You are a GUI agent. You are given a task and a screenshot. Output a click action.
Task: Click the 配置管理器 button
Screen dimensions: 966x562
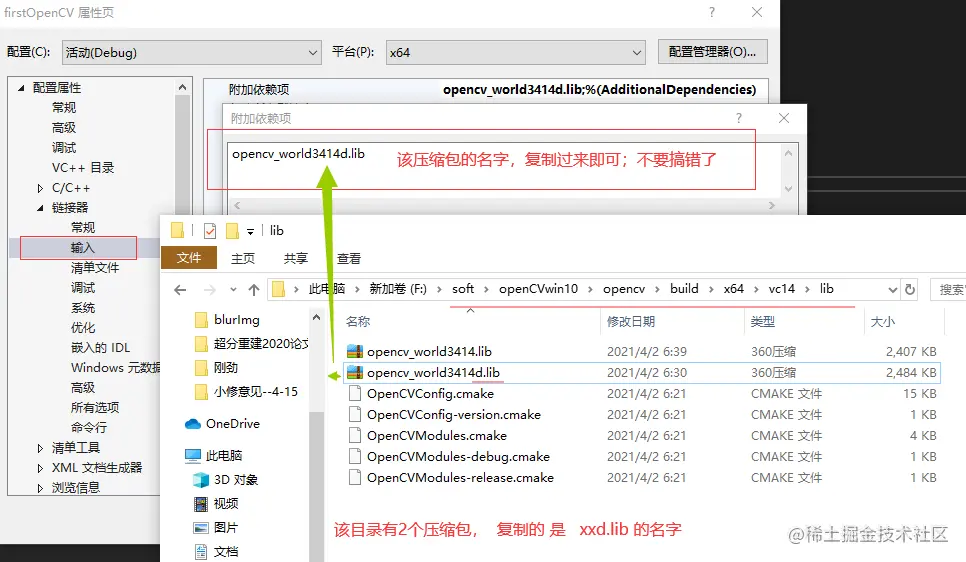click(713, 52)
